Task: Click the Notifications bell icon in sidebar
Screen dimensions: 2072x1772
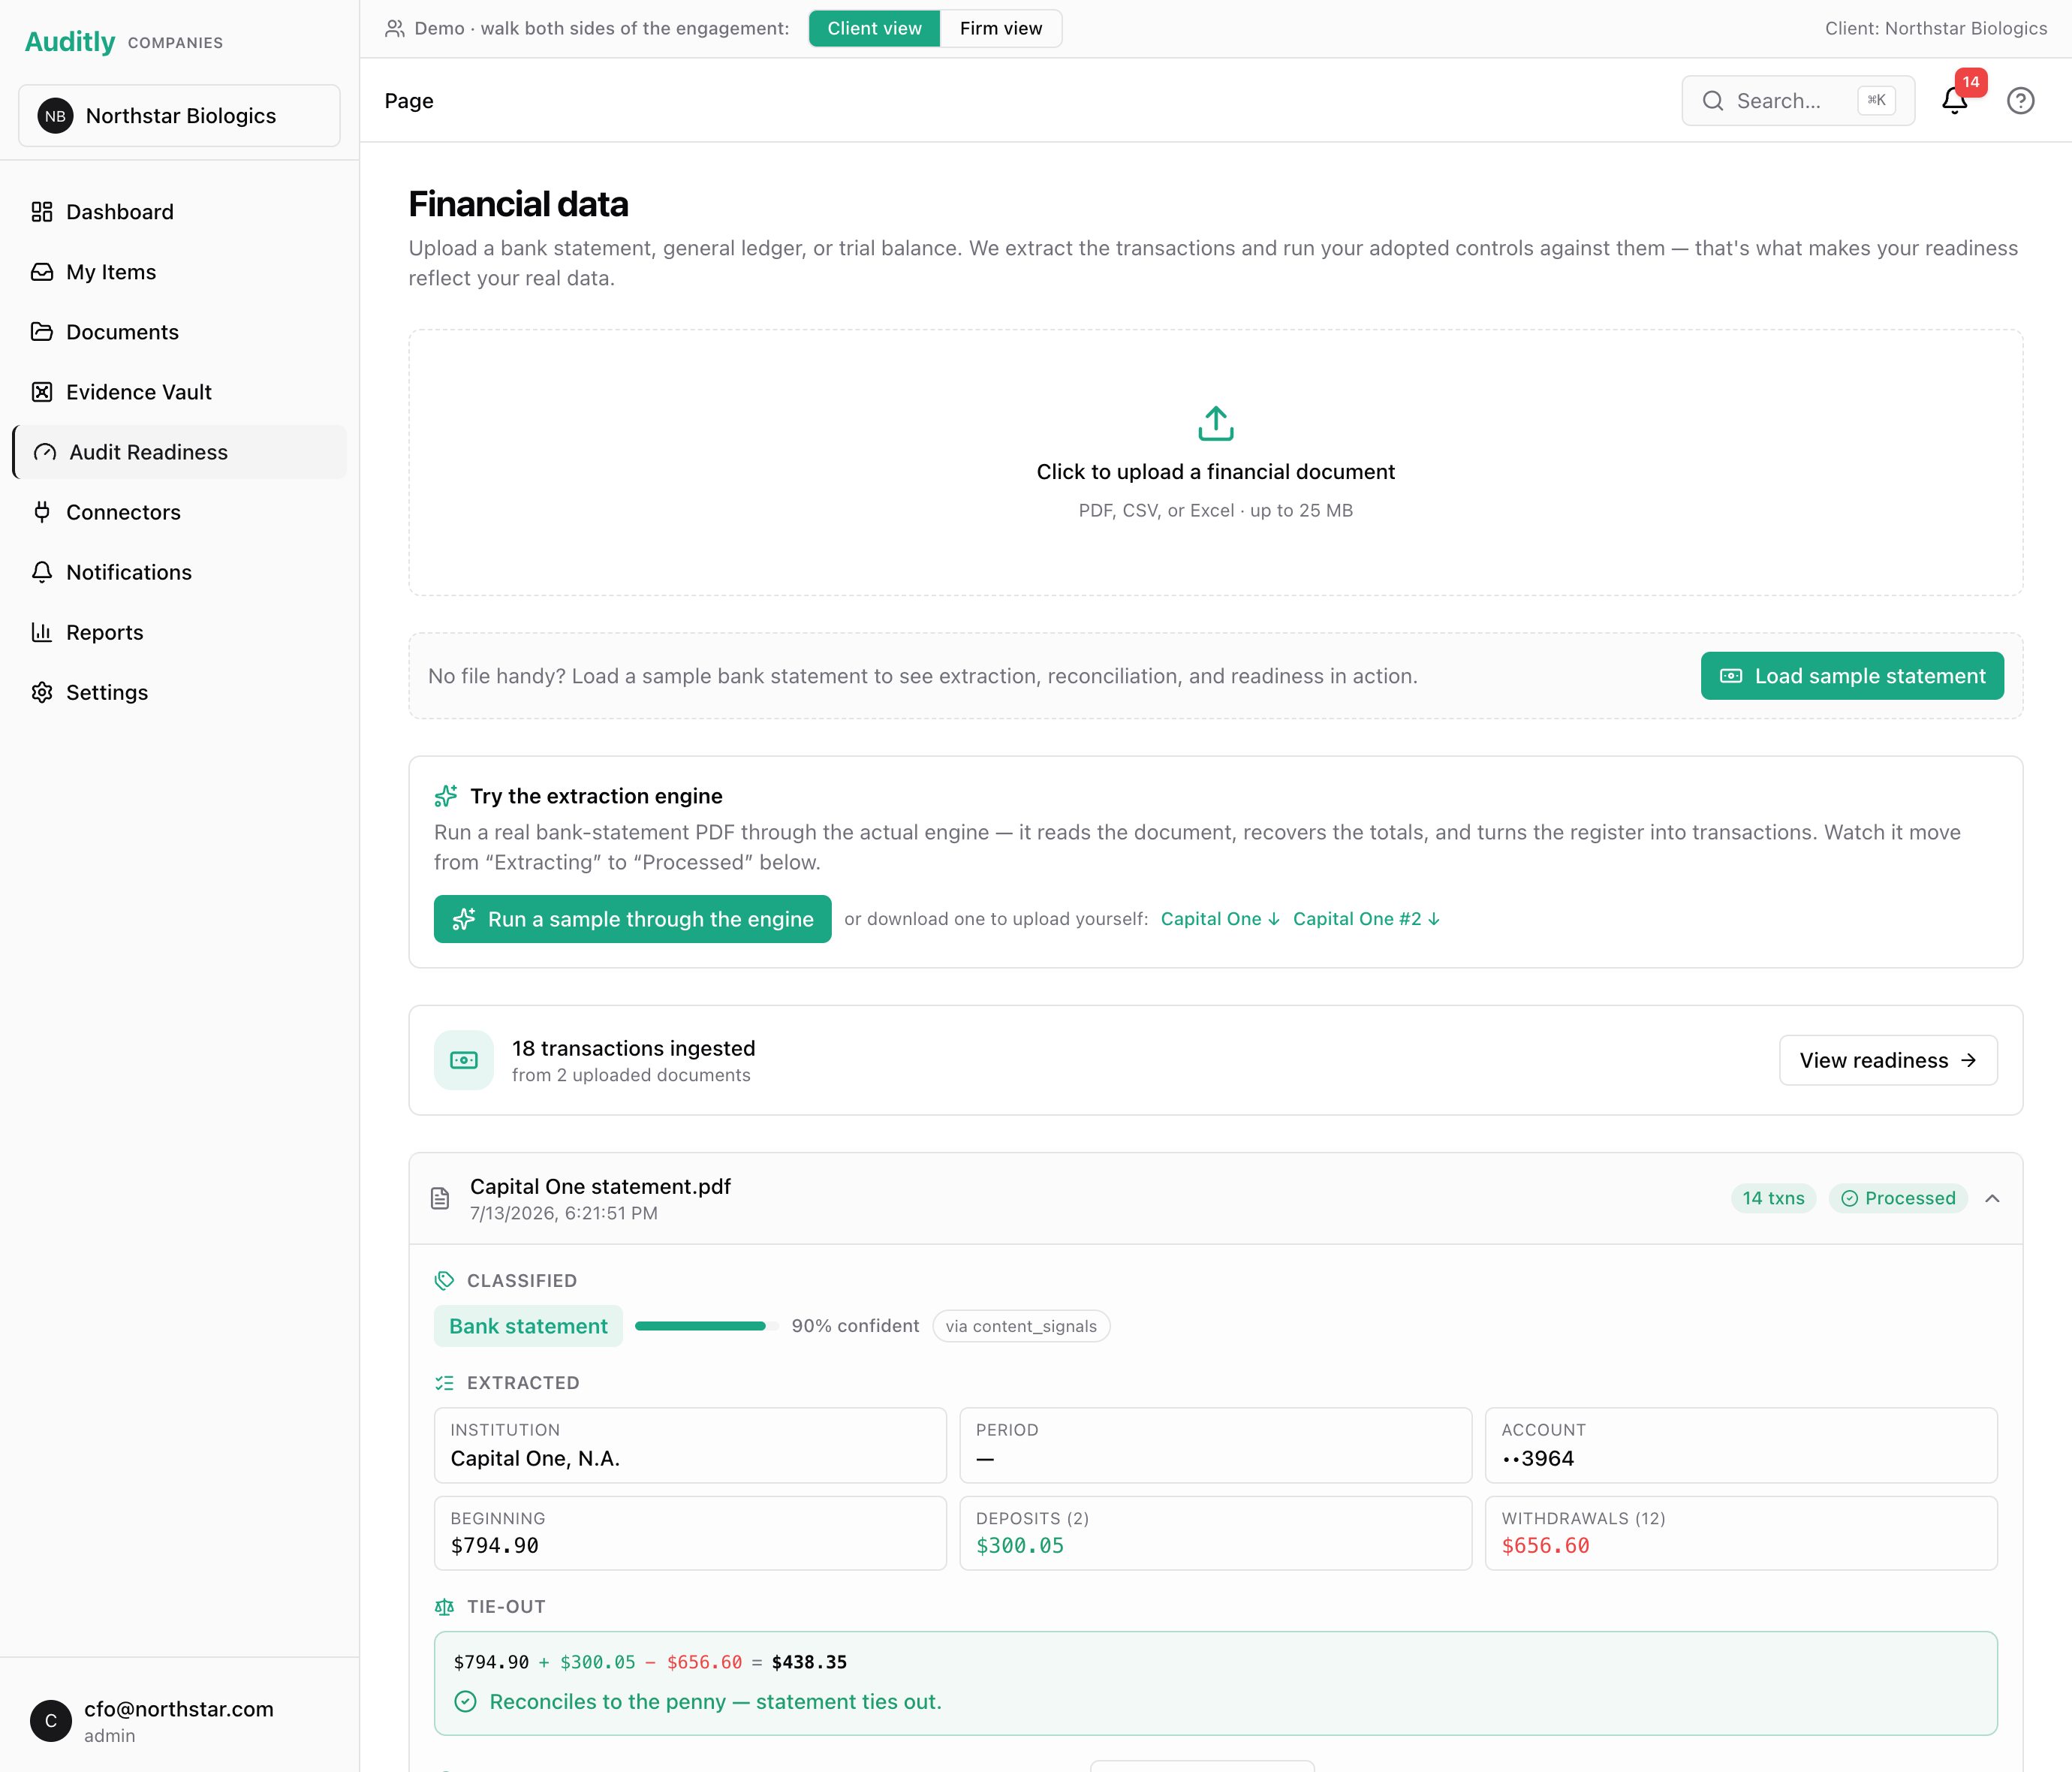Action: (x=42, y=572)
